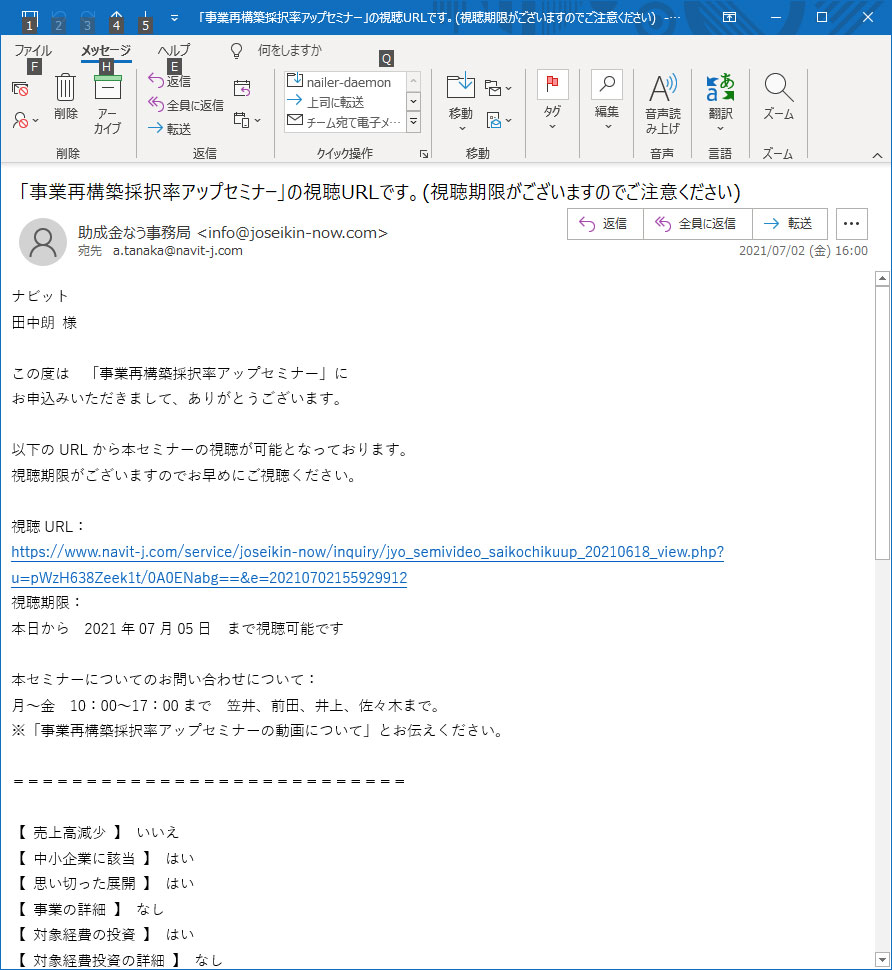
Task: Click the 何をしますか search field
Action: (290, 50)
